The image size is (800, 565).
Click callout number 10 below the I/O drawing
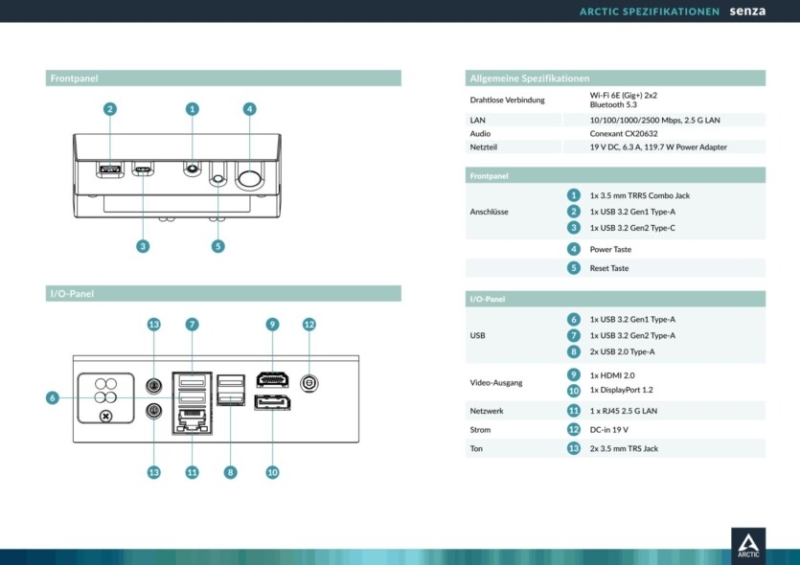(272, 472)
